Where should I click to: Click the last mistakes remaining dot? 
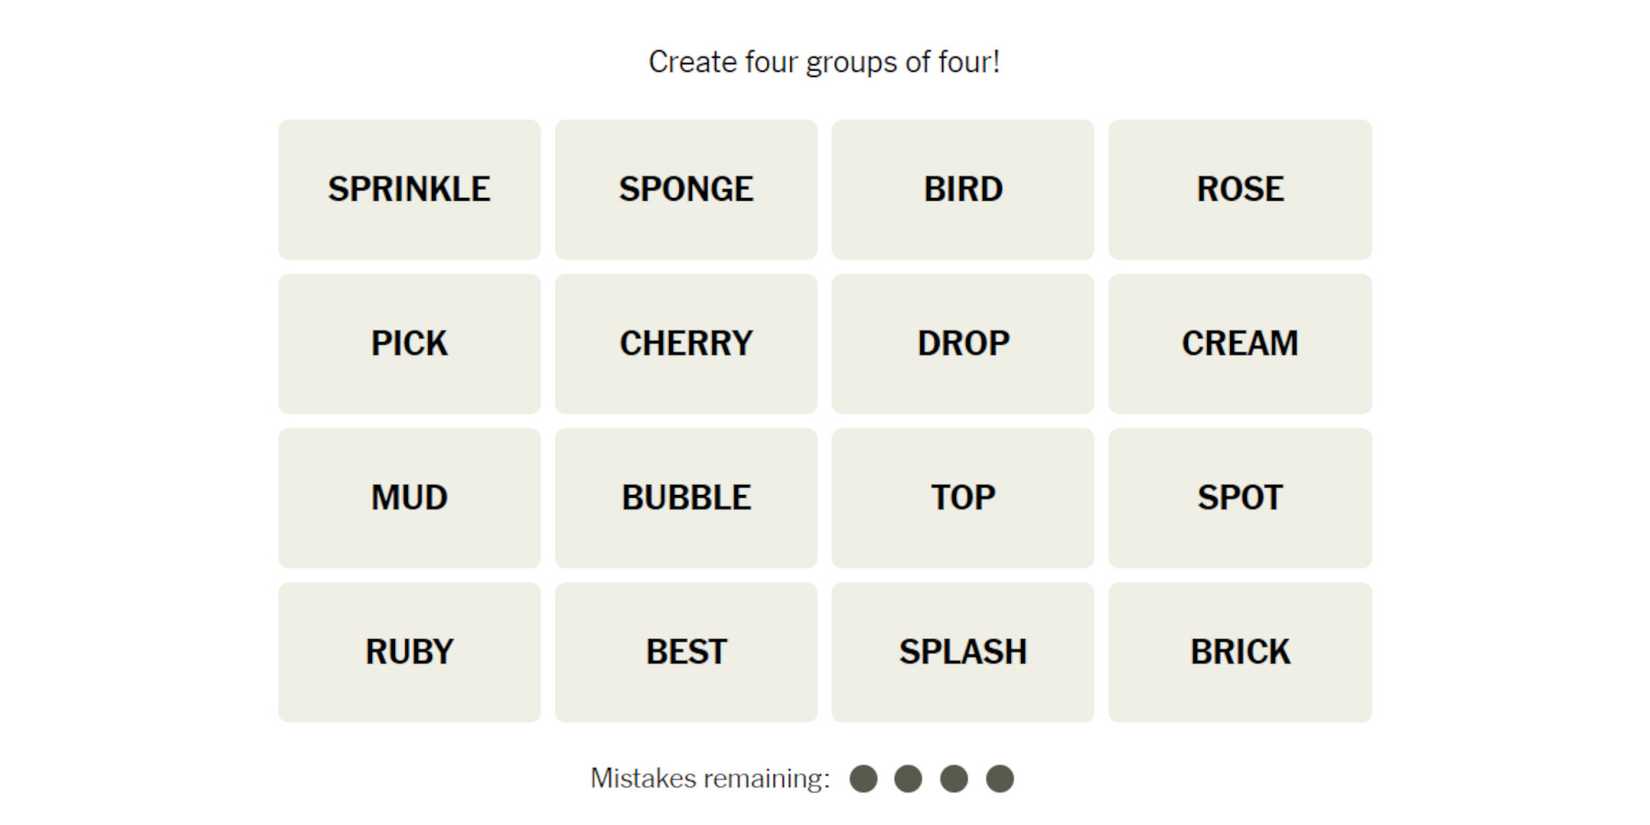click(1000, 779)
